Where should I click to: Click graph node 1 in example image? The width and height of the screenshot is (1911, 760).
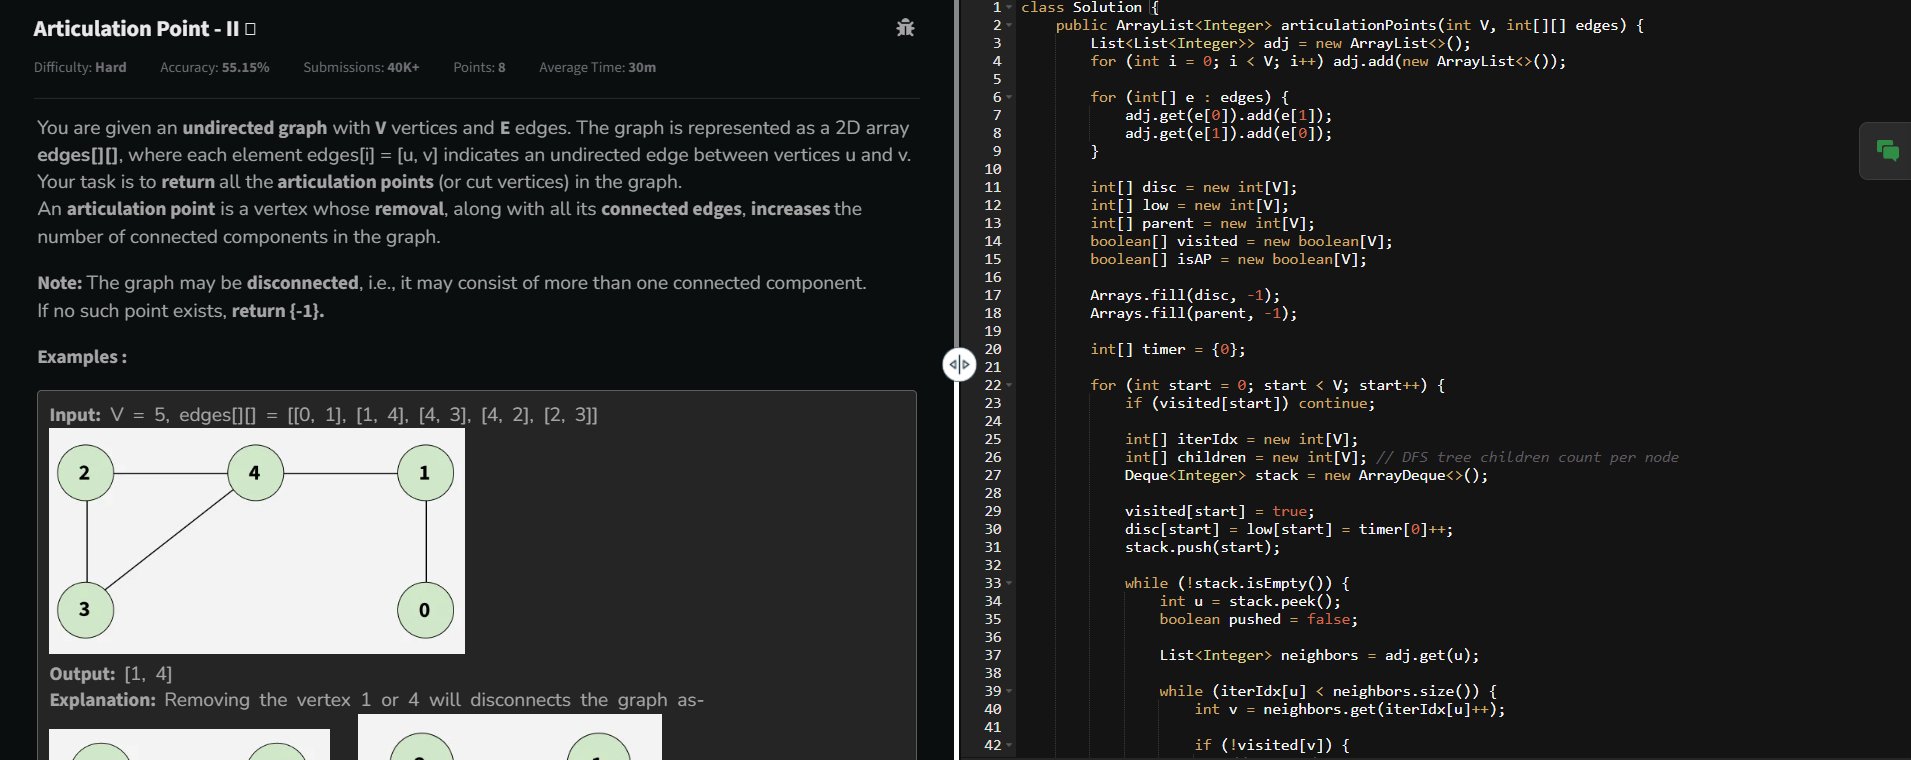425,473
